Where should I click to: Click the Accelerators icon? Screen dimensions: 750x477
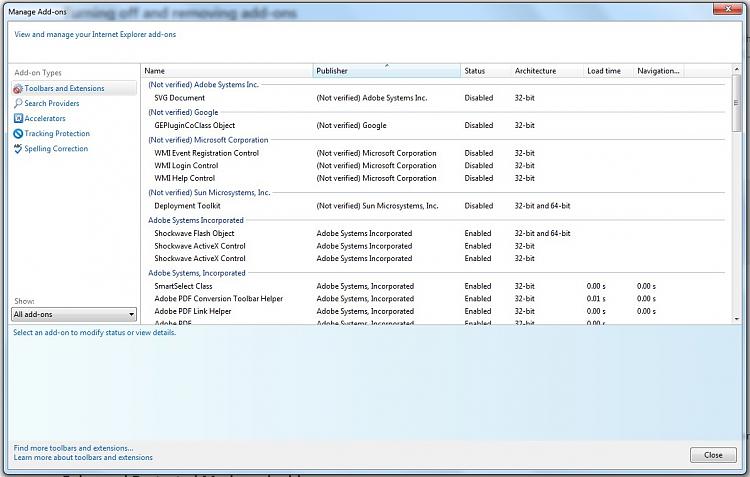18,118
